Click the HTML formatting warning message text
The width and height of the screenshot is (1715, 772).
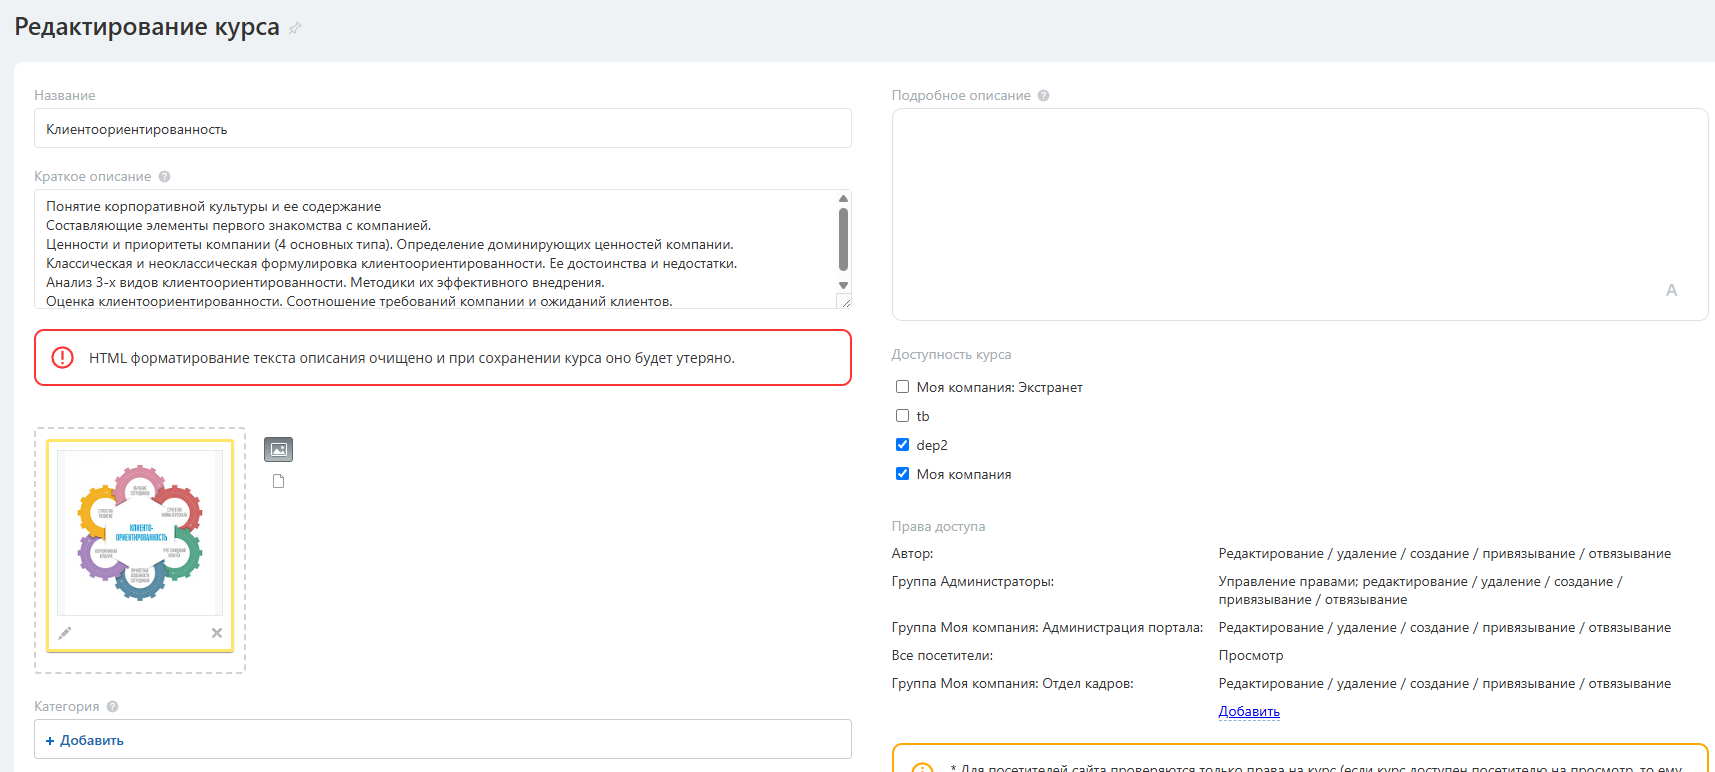pyautogui.click(x=412, y=358)
